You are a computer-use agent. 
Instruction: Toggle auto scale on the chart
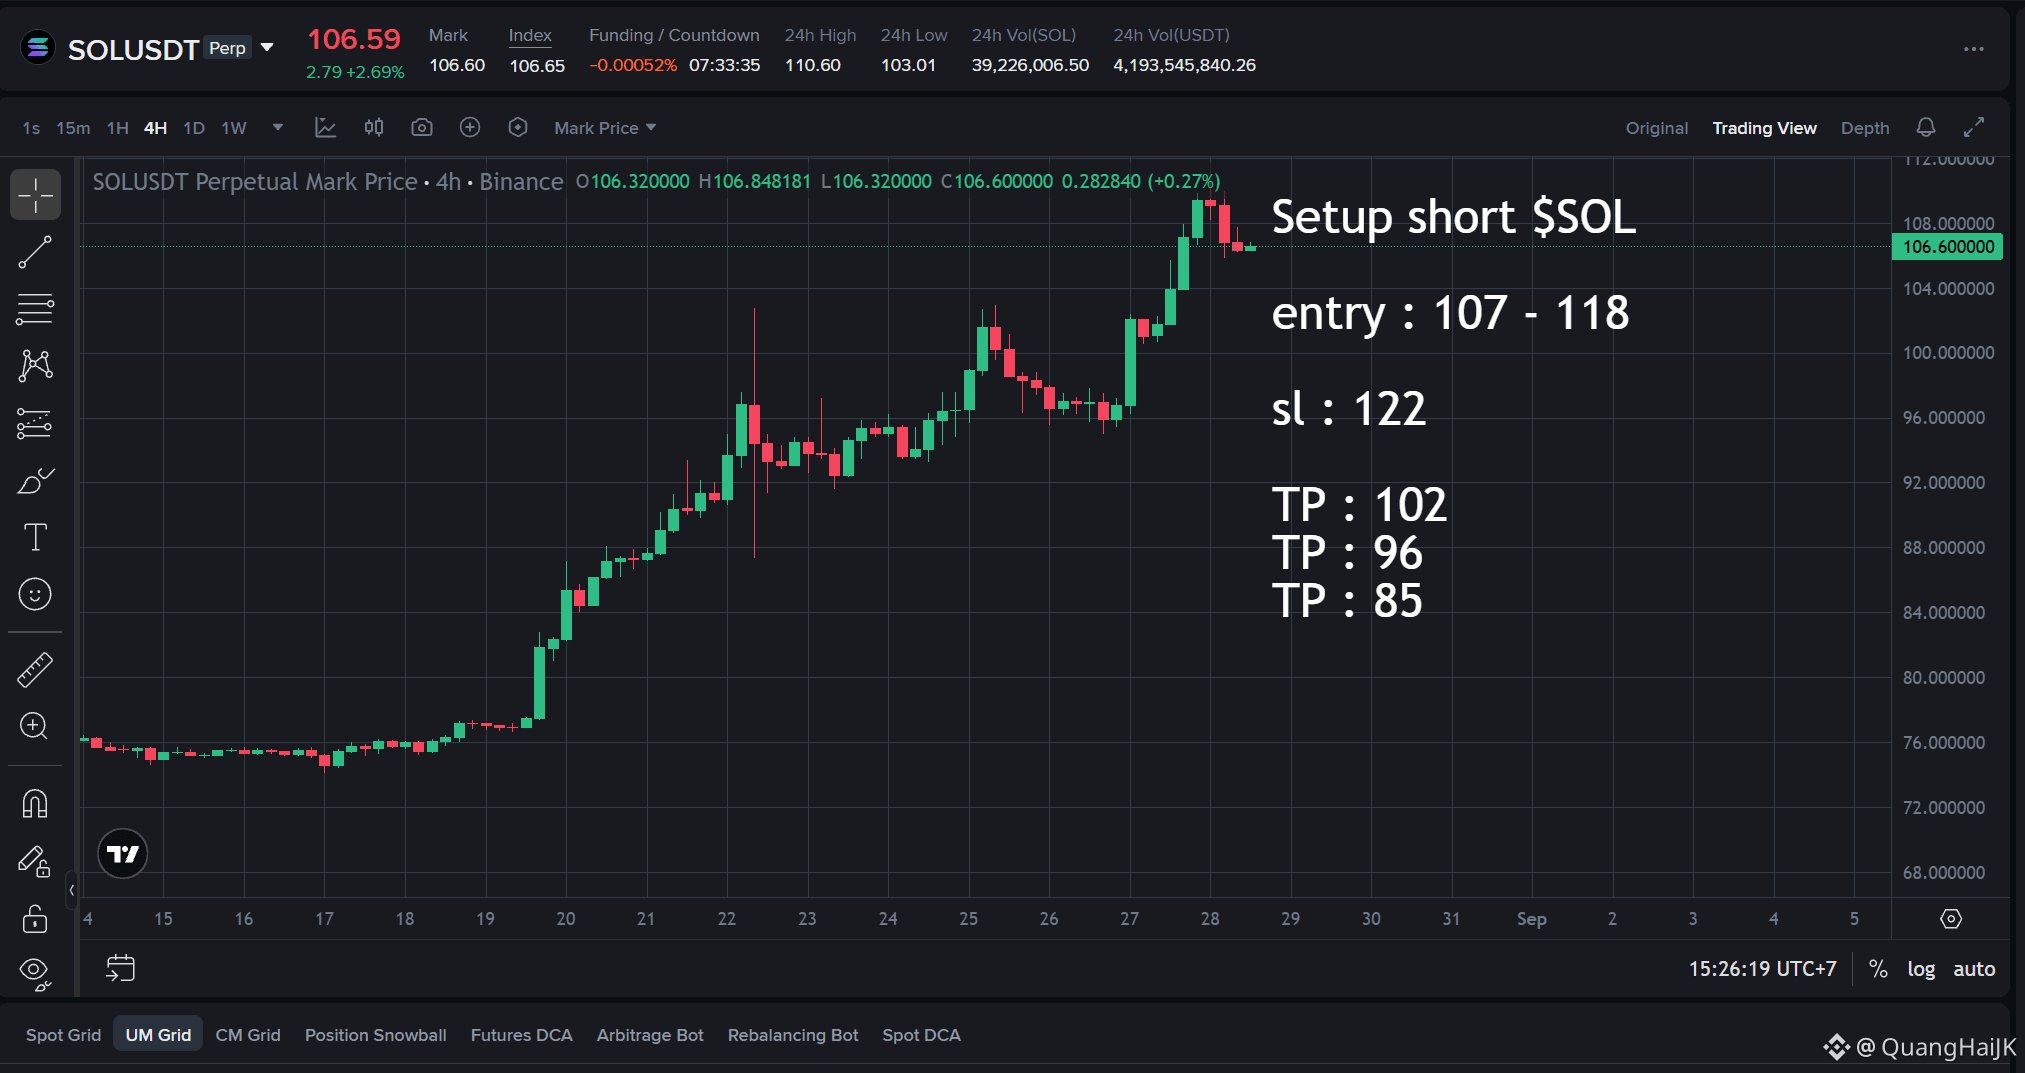(1974, 968)
